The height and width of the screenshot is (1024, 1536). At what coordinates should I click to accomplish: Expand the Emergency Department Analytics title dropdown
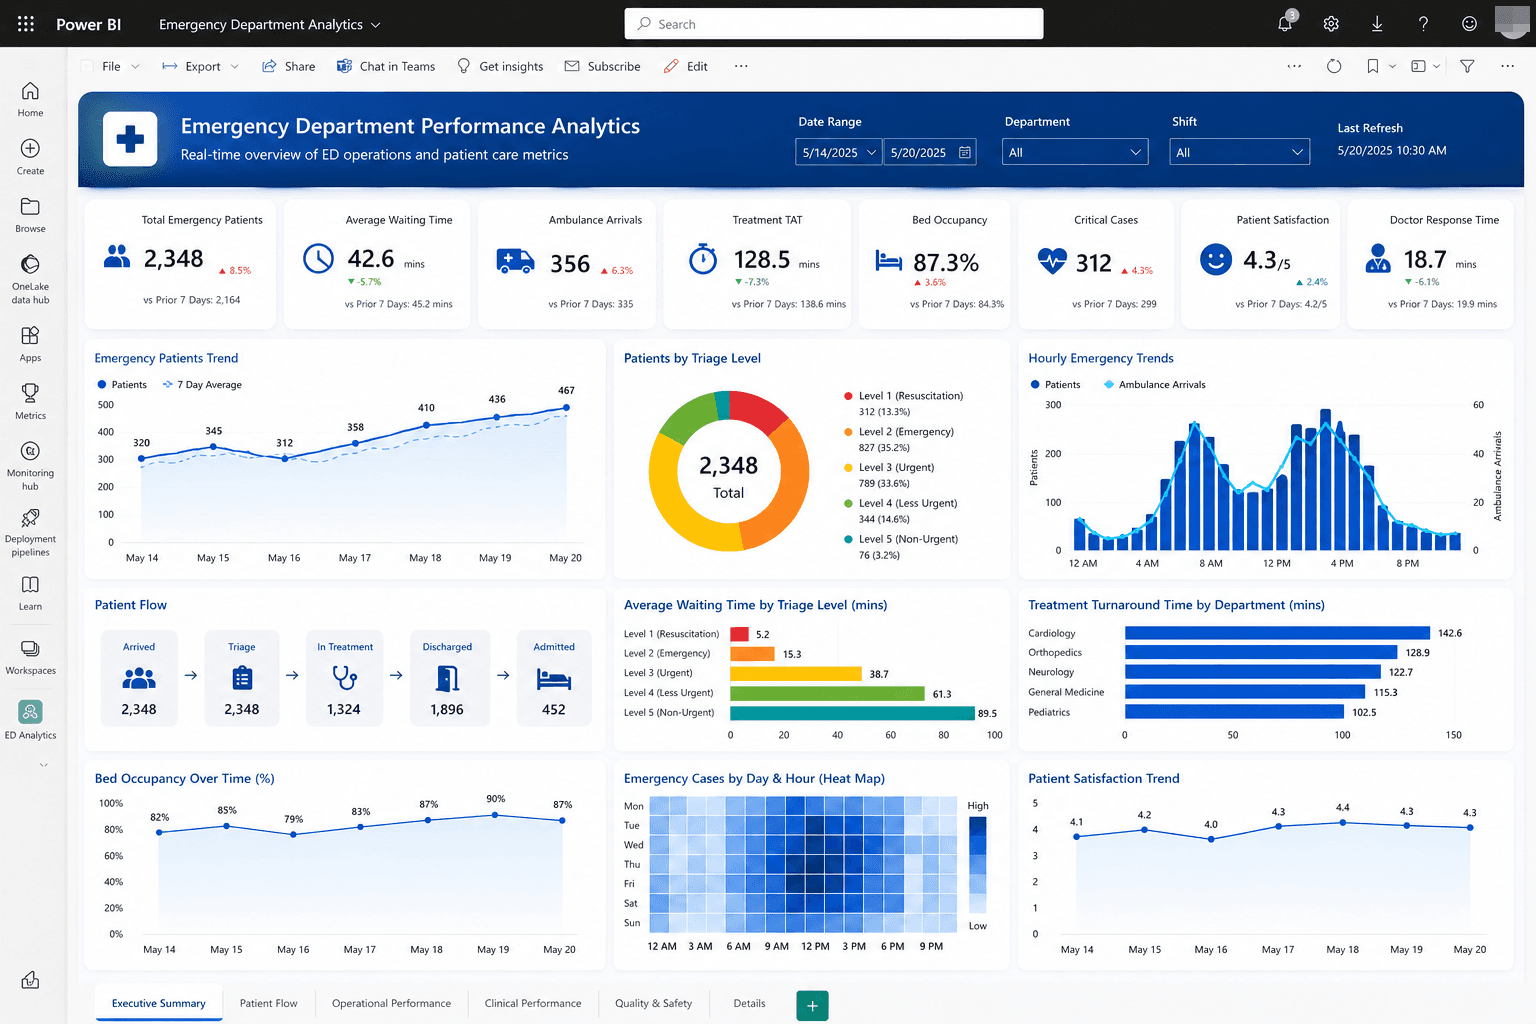[376, 25]
